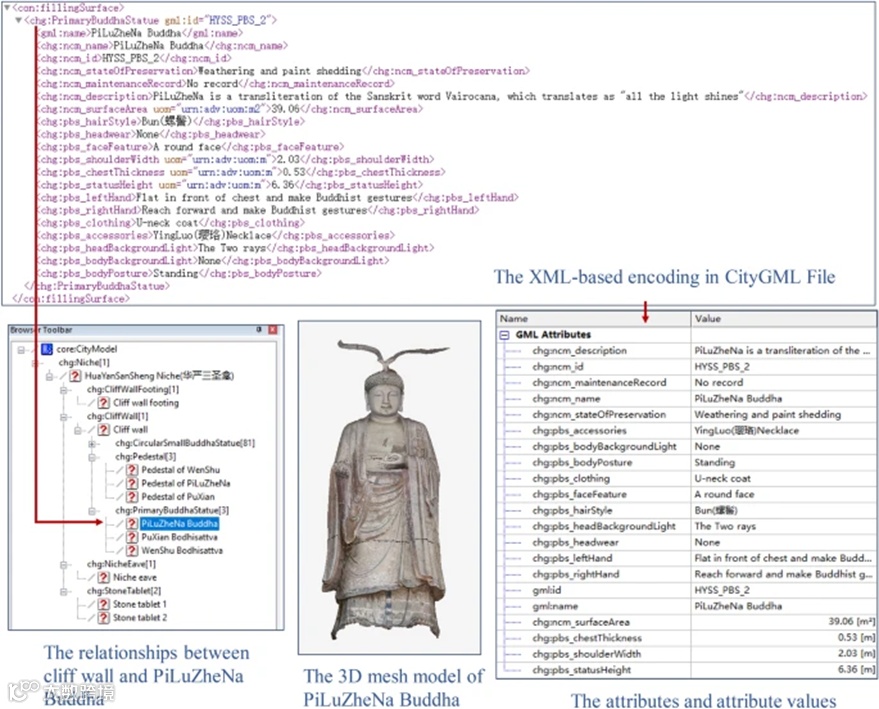Select the PiLuZheNa Buddha tree item
Image resolution: width=879 pixels, height=709 pixels.
(179, 523)
